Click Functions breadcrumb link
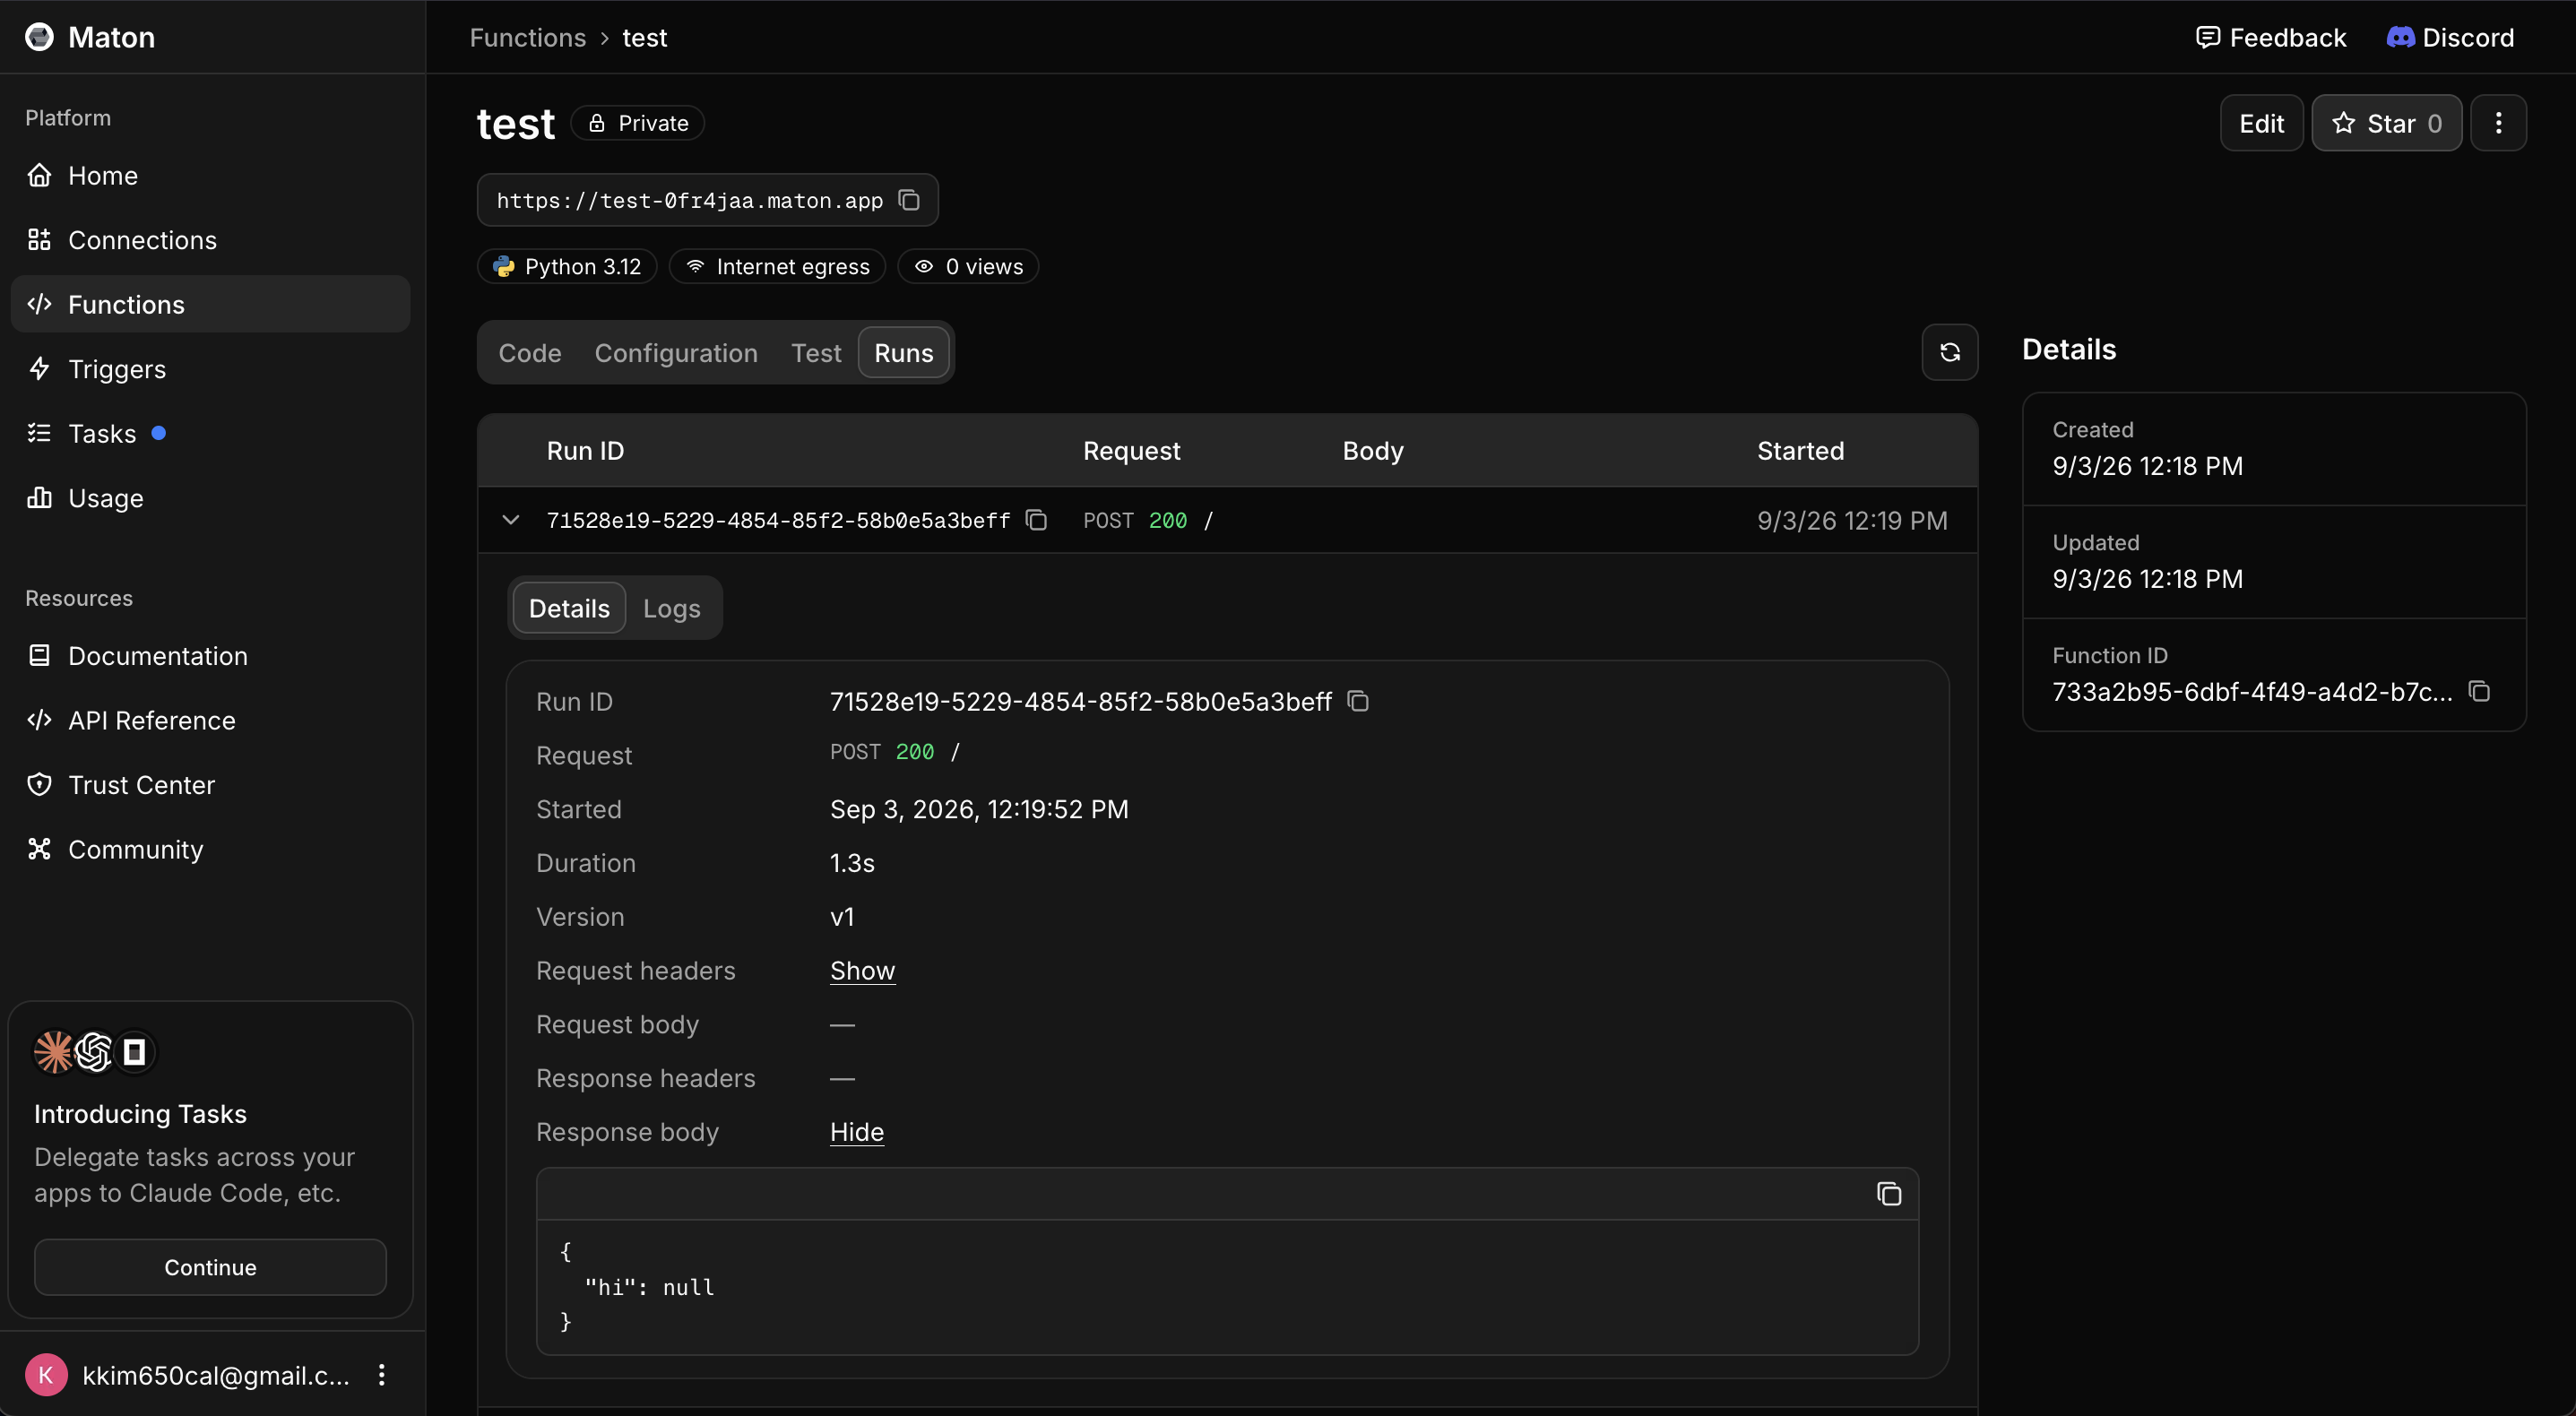The width and height of the screenshot is (2576, 1416). coord(528,38)
